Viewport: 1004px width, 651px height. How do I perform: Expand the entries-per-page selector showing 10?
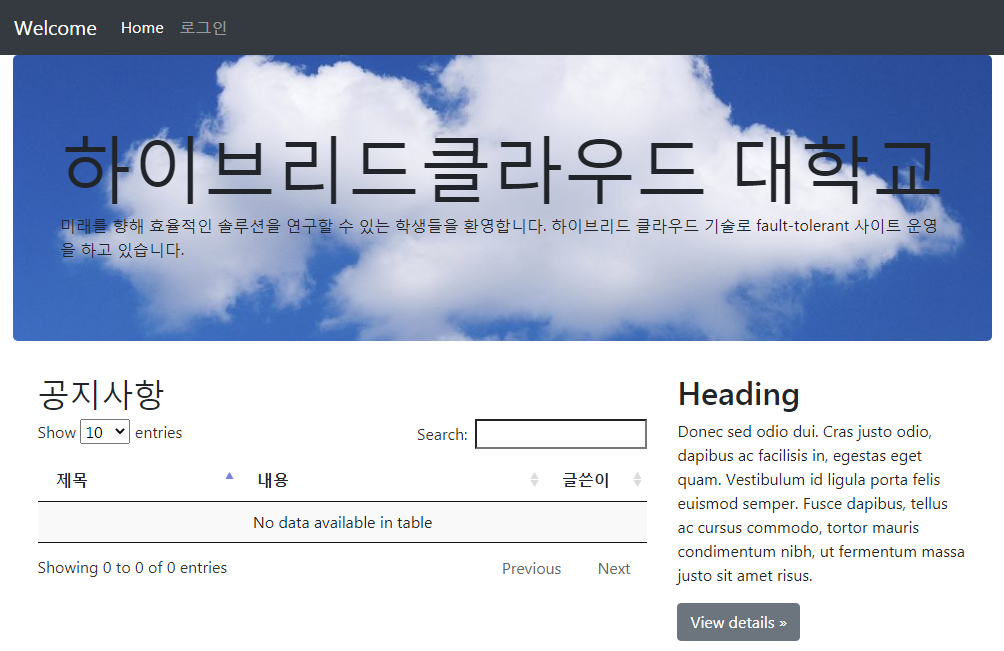pos(104,432)
